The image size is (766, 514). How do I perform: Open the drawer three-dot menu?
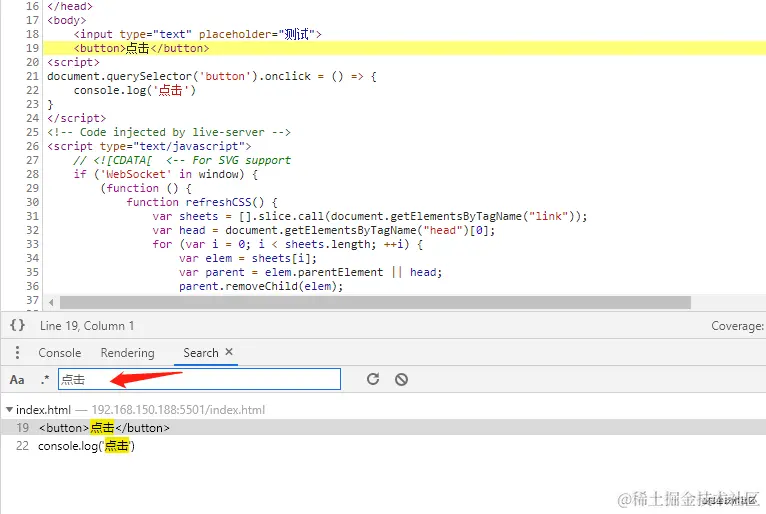(18, 352)
